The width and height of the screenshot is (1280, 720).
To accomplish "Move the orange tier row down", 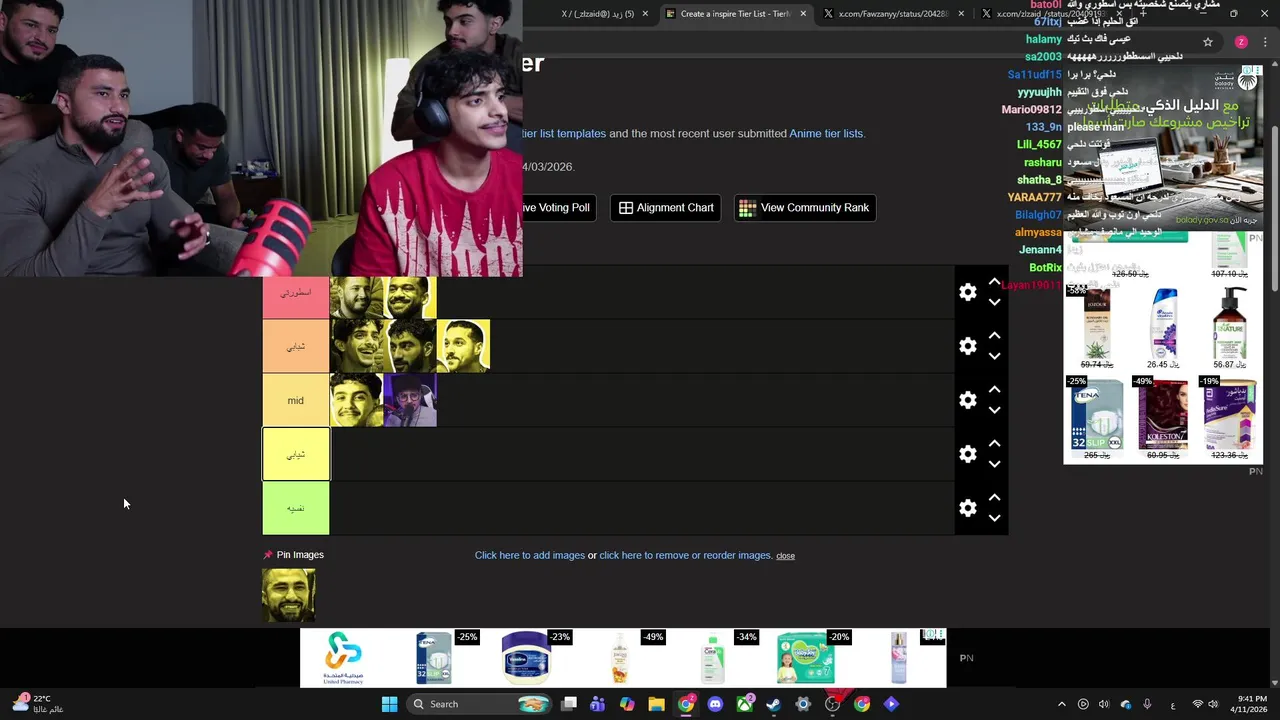I will click(x=994, y=356).
